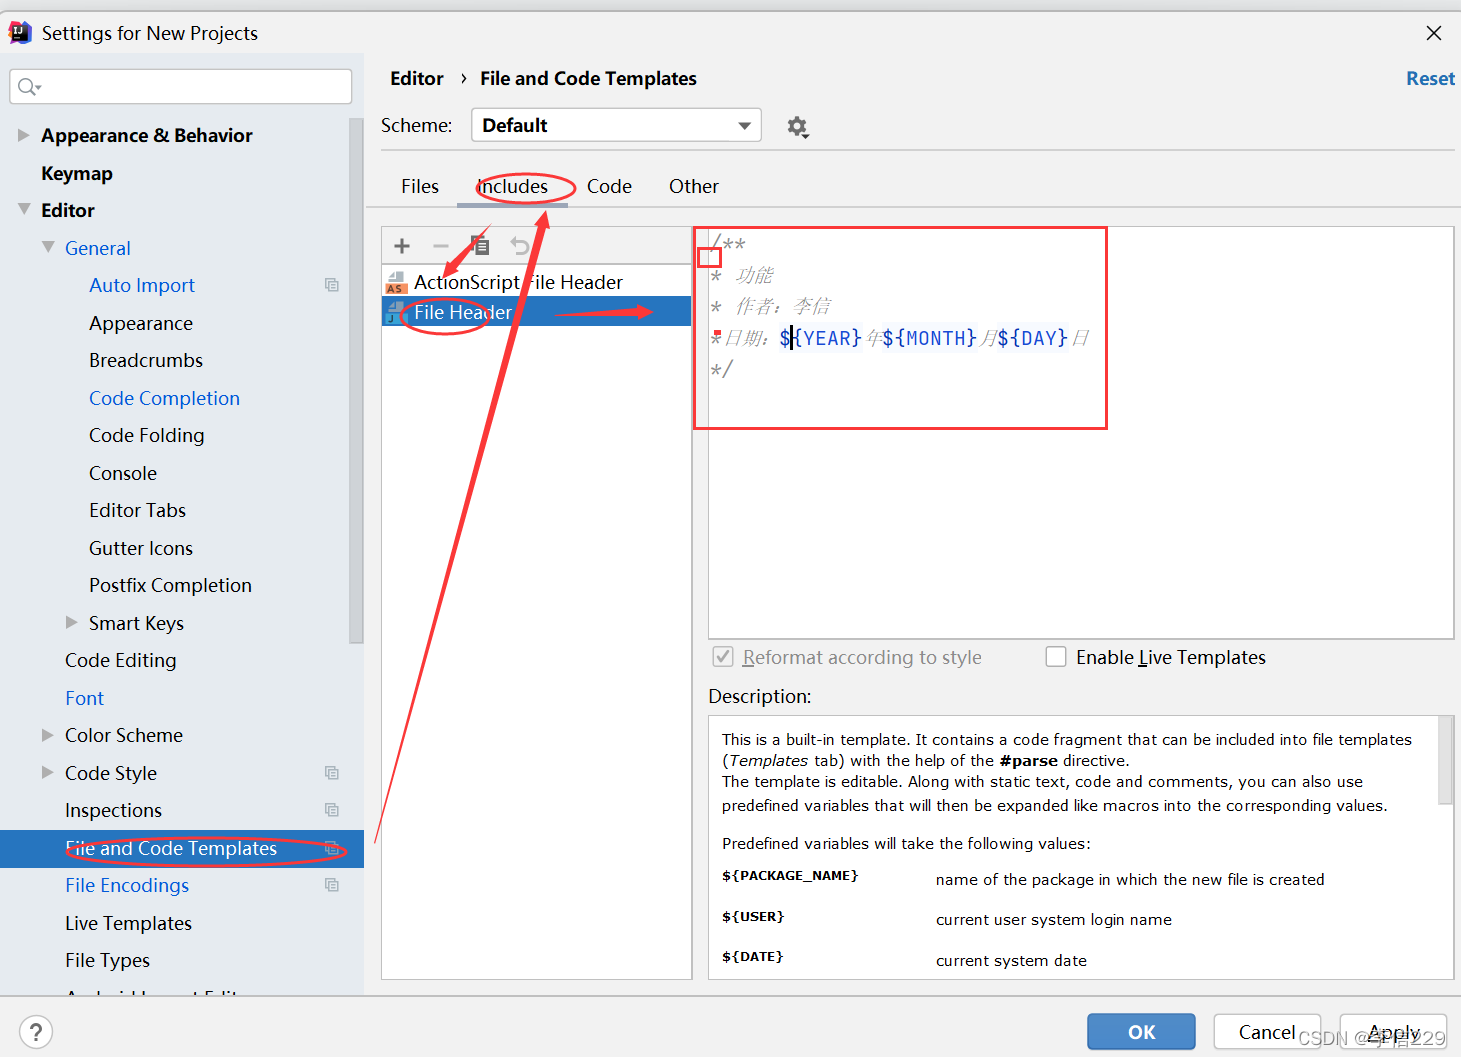The width and height of the screenshot is (1461, 1057).
Task: Open Postfix Completion settings
Action: [x=170, y=585]
